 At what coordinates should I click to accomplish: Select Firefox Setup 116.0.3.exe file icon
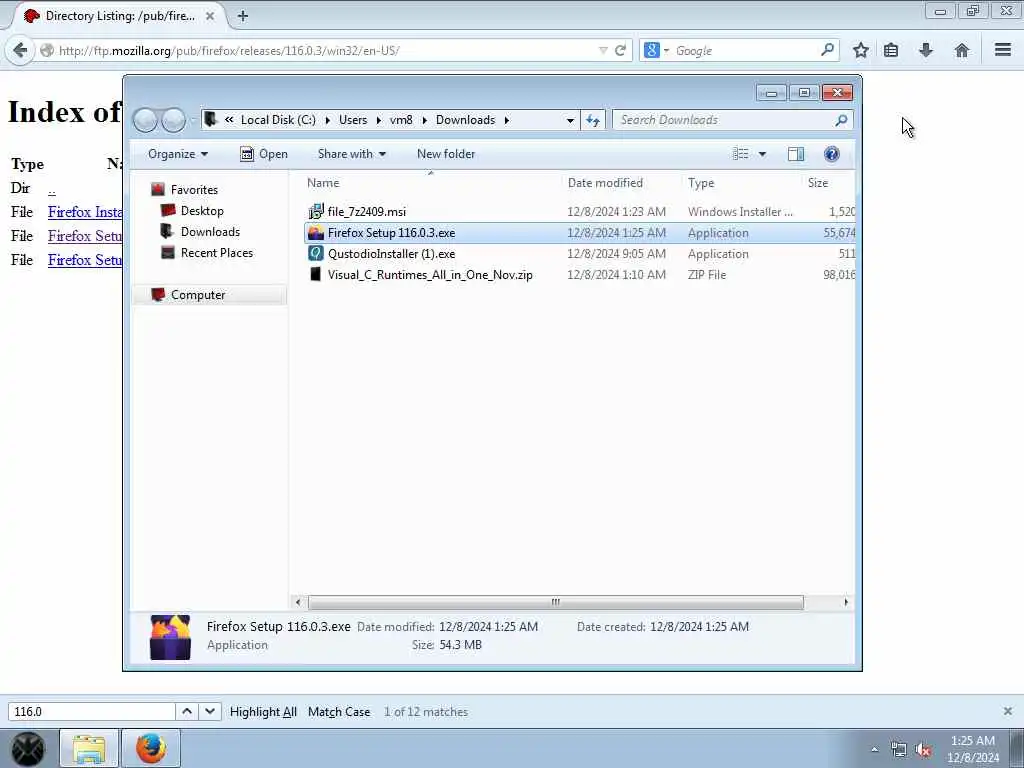tap(316, 233)
